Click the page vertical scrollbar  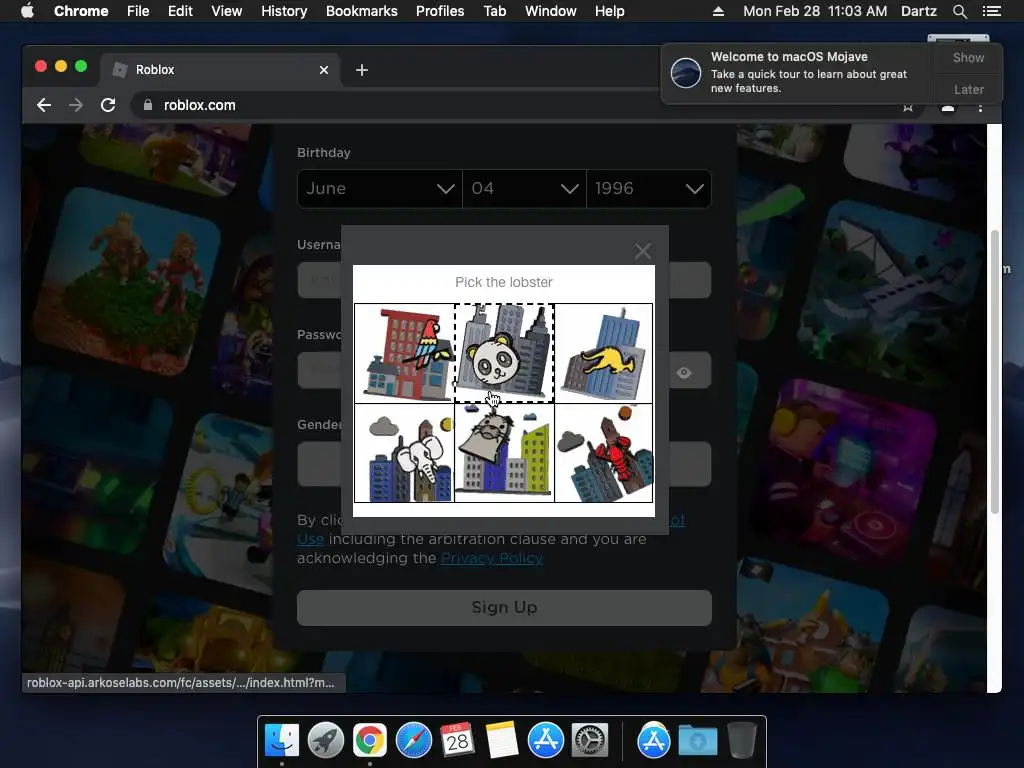(995, 372)
